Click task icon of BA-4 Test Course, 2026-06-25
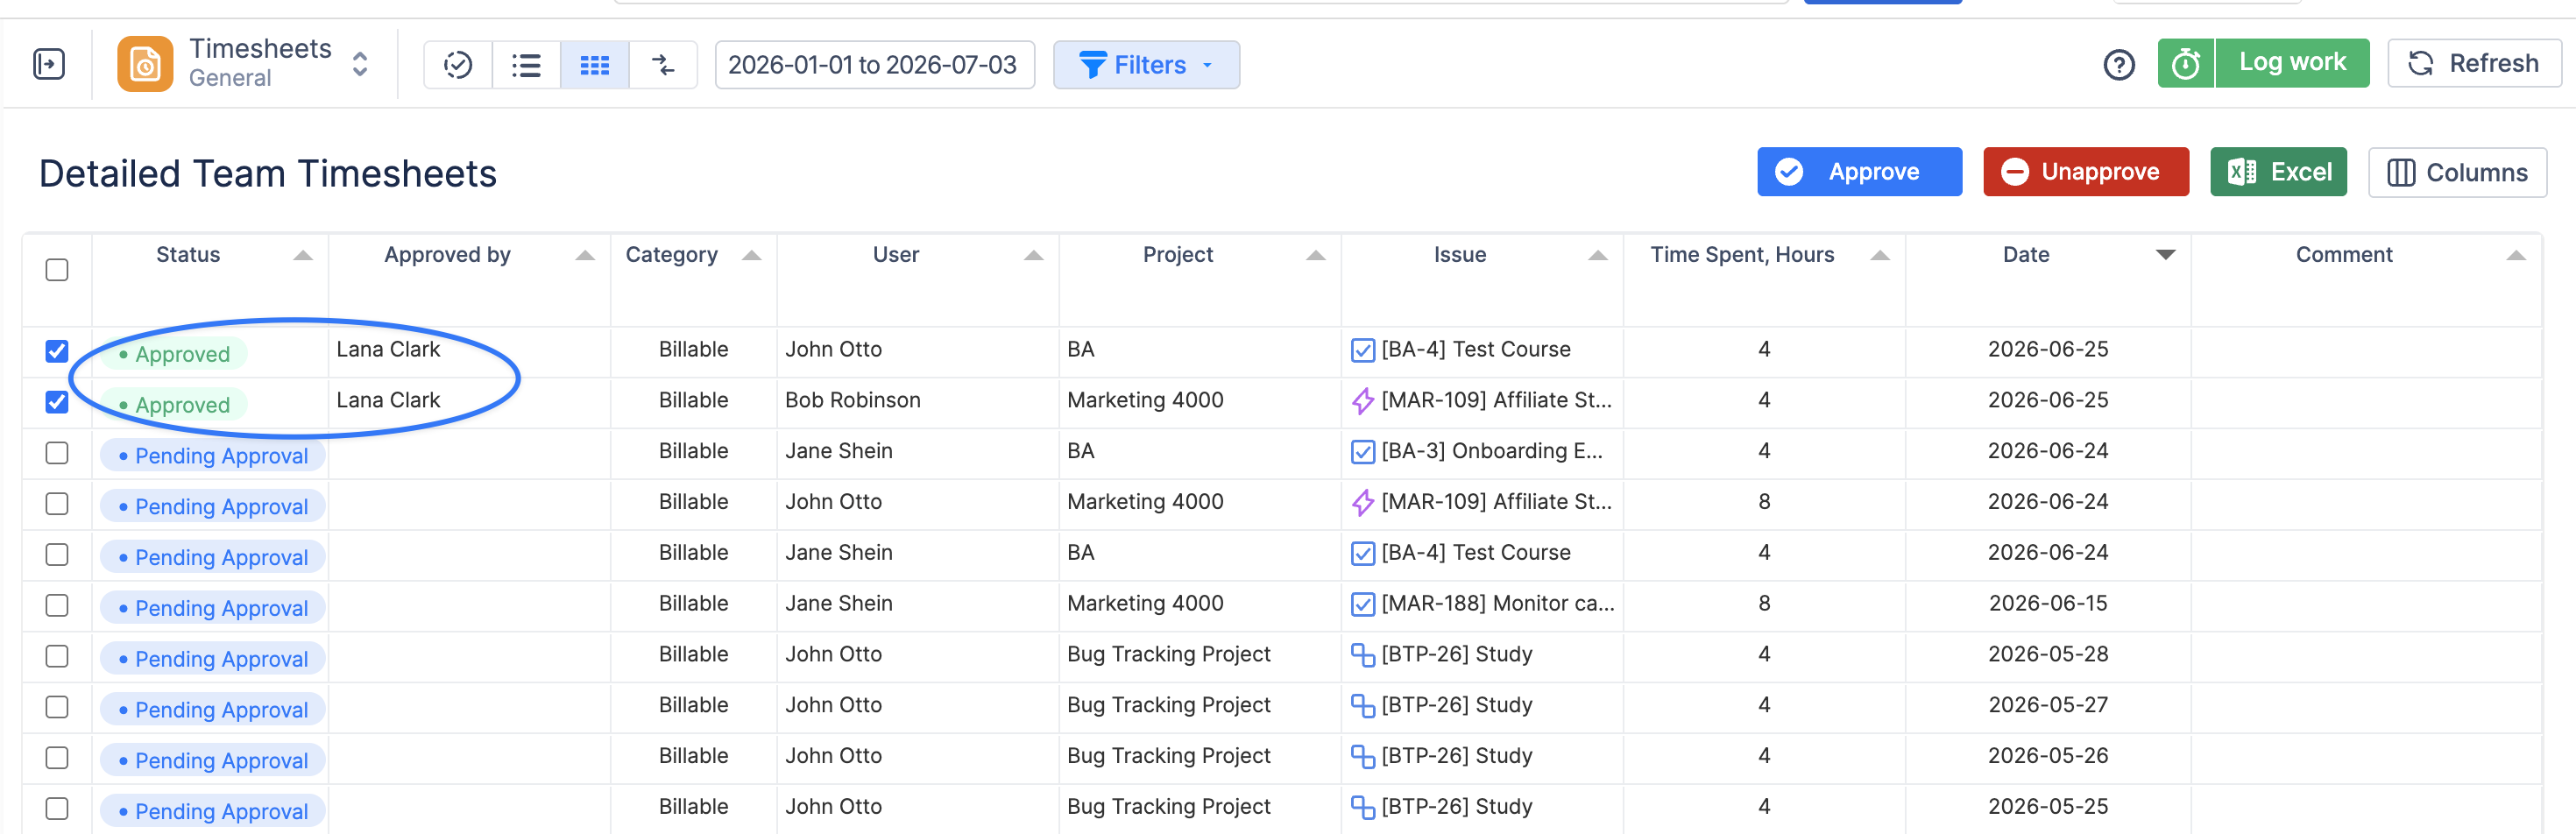Screen dimensions: 2576x834 (1362, 350)
